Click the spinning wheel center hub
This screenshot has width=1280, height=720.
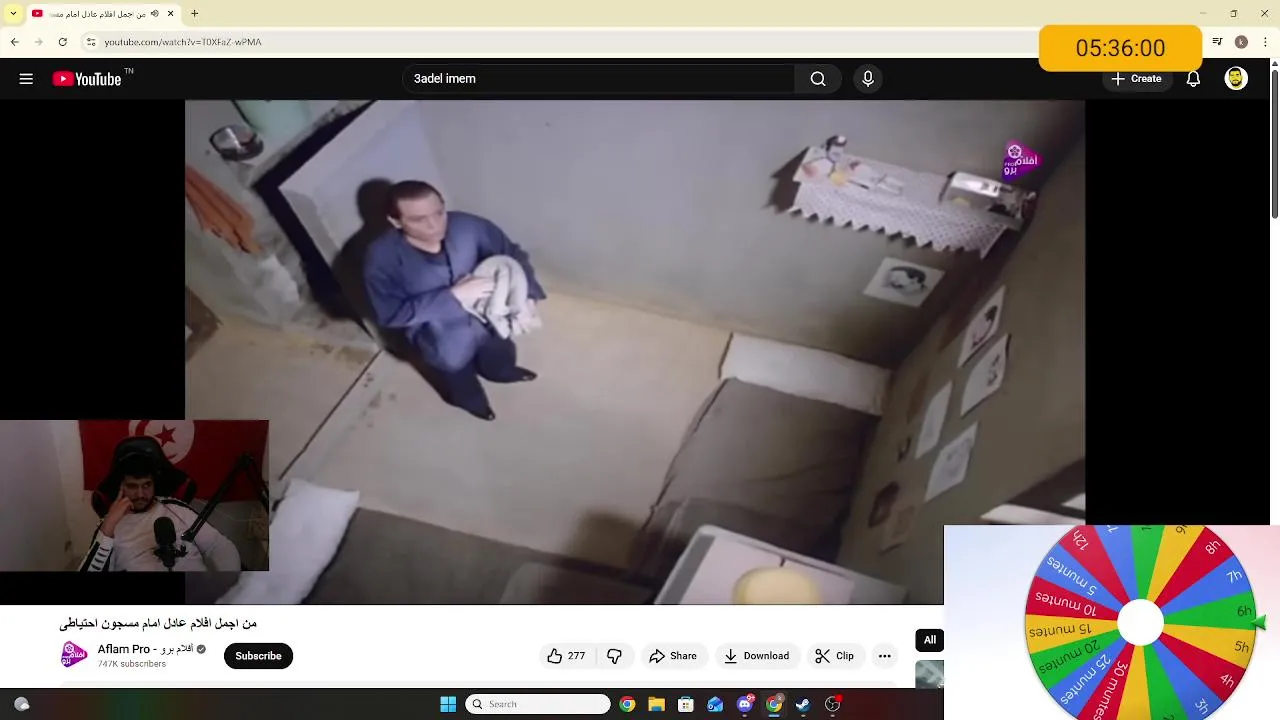pos(1140,623)
